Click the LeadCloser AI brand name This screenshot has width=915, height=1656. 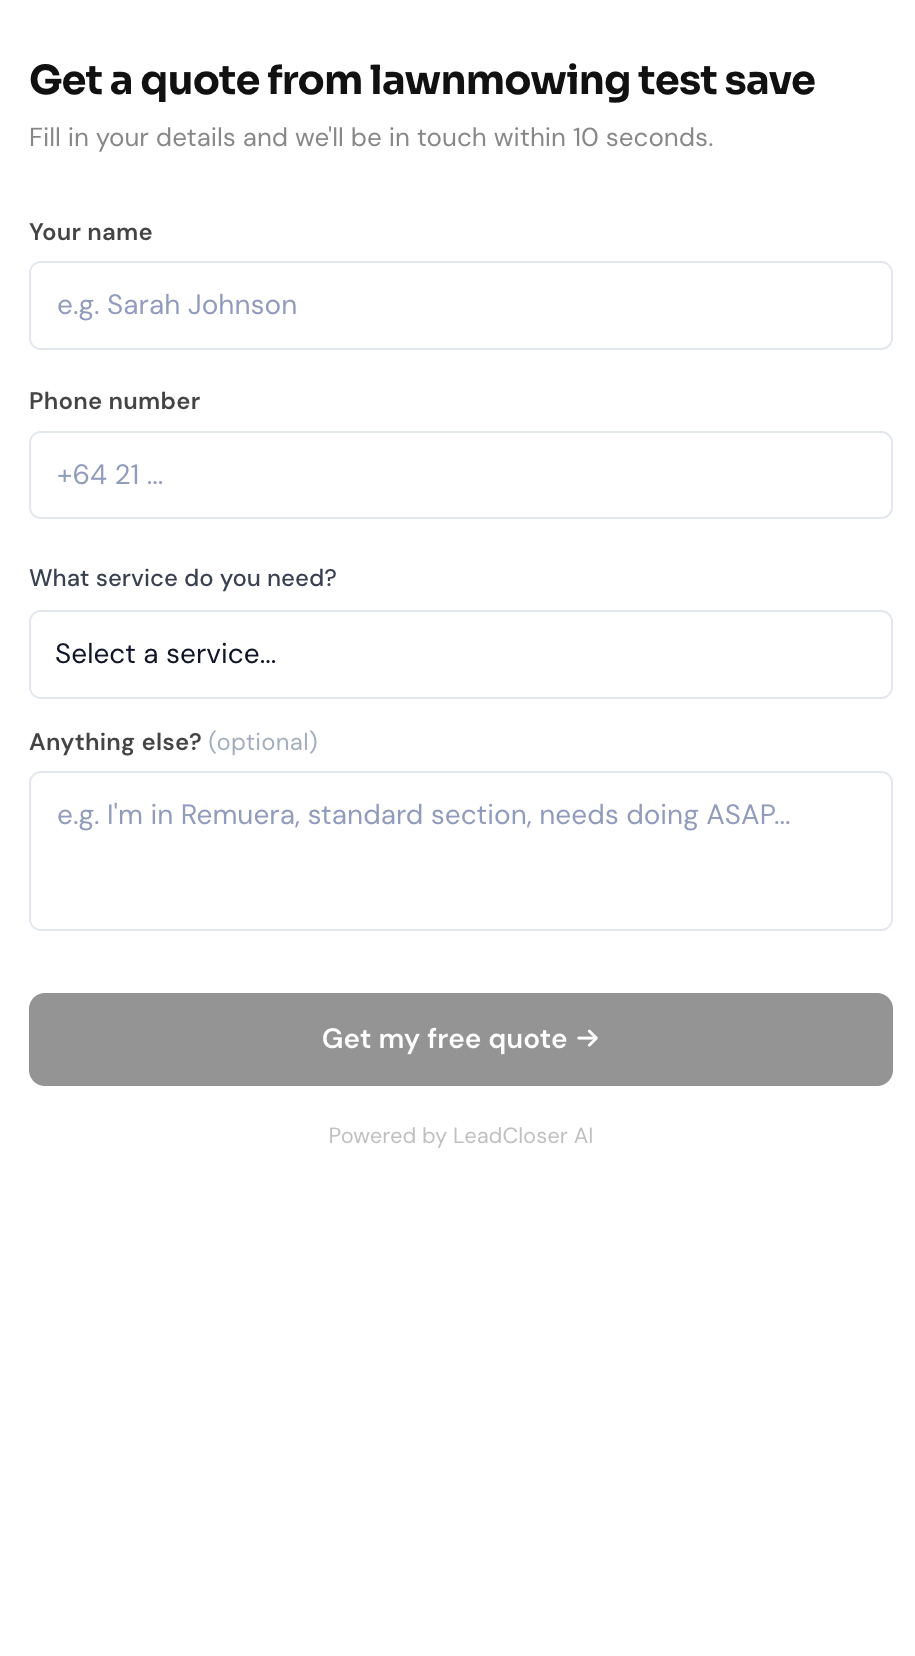(522, 1136)
